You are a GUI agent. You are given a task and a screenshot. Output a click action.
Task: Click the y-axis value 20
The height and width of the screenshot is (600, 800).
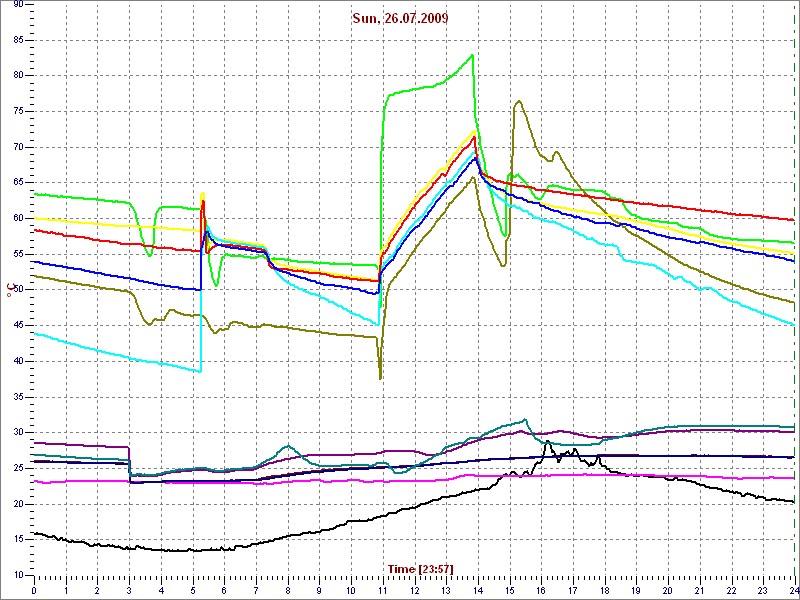(18, 504)
